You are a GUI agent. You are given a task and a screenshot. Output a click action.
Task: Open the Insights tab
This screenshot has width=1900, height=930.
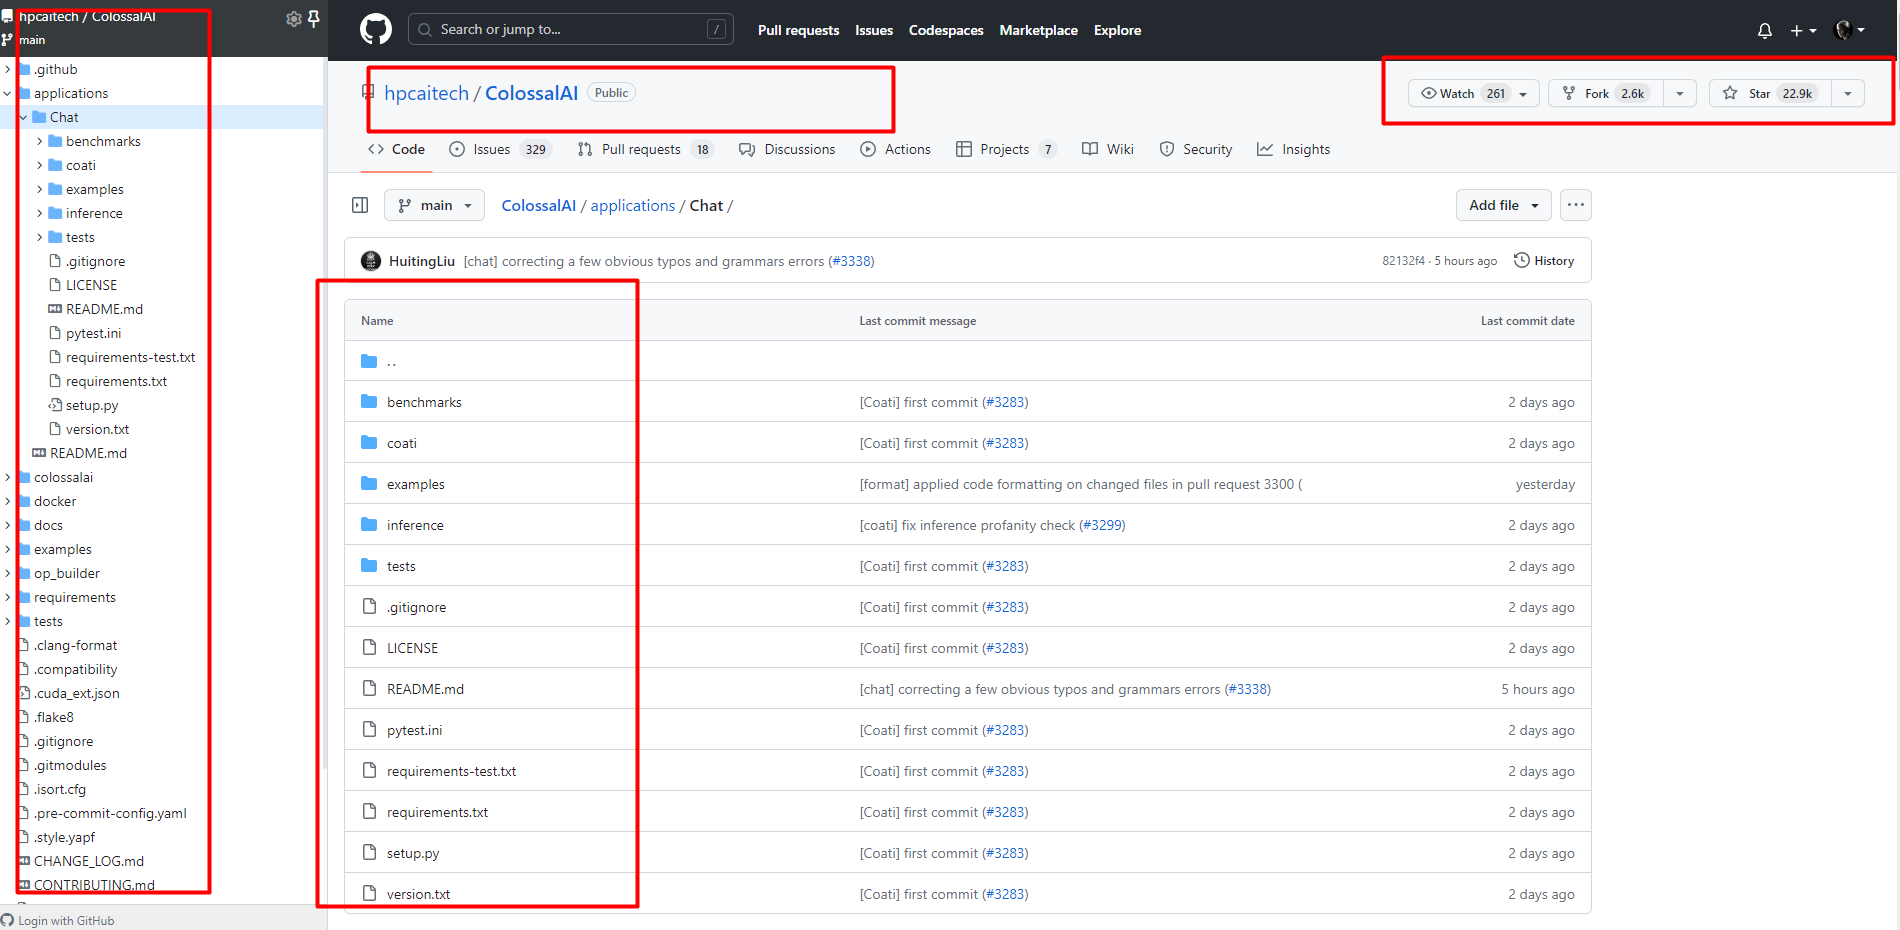[1294, 149]
